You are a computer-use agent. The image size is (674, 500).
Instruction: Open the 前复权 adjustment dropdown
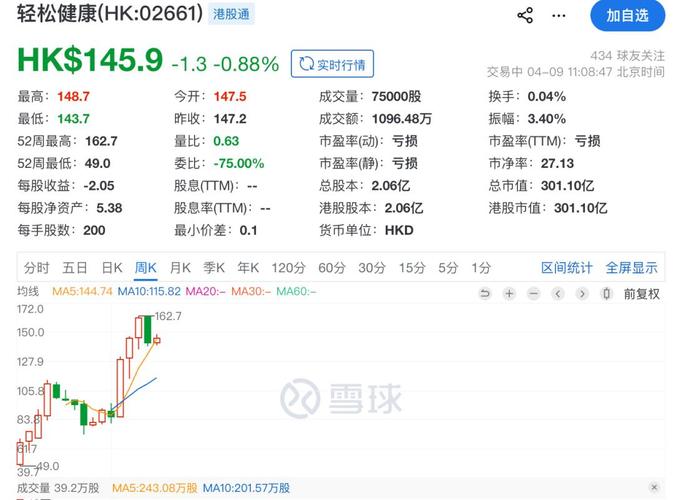[x=641, y=293]
